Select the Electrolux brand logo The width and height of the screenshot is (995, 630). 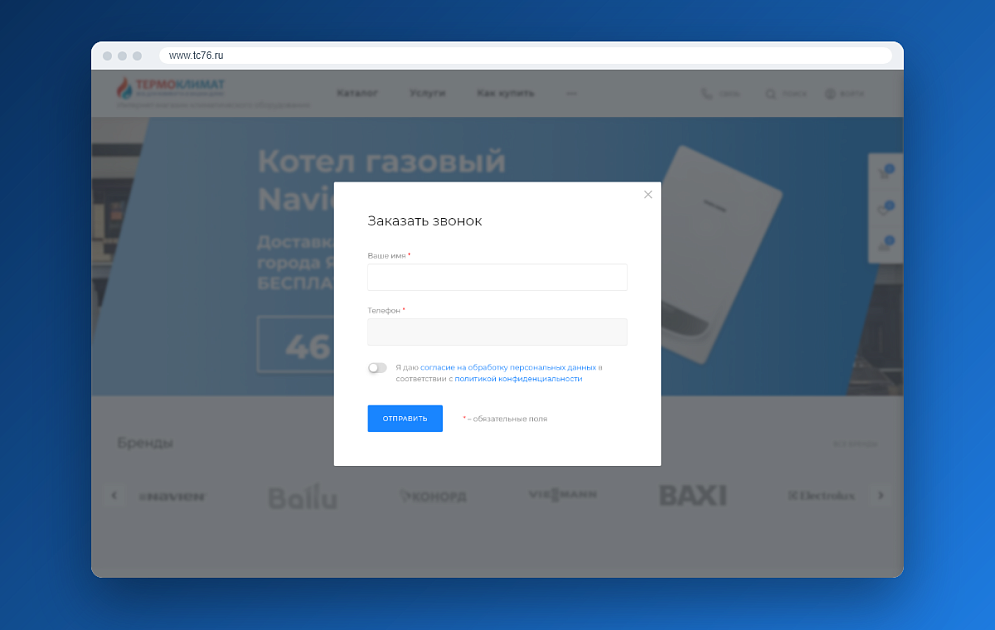coord(821,495)
